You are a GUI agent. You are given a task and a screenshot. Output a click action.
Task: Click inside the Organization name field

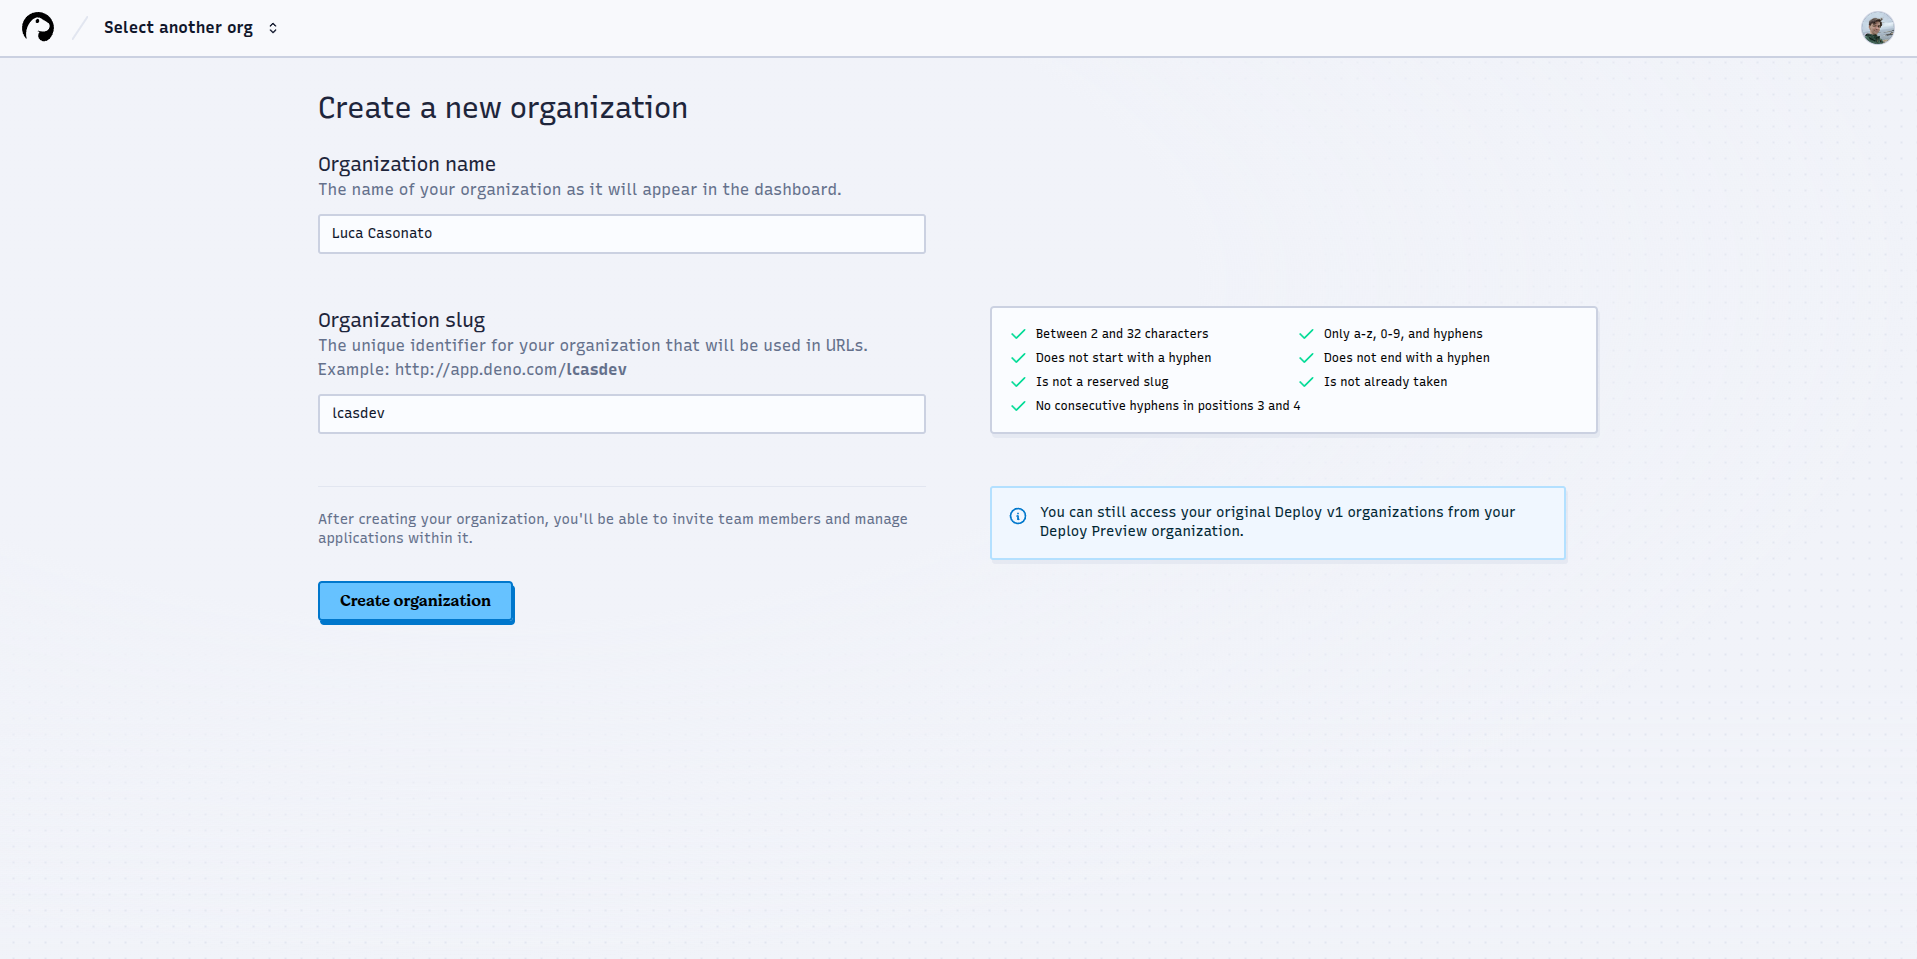coord(620,233)
